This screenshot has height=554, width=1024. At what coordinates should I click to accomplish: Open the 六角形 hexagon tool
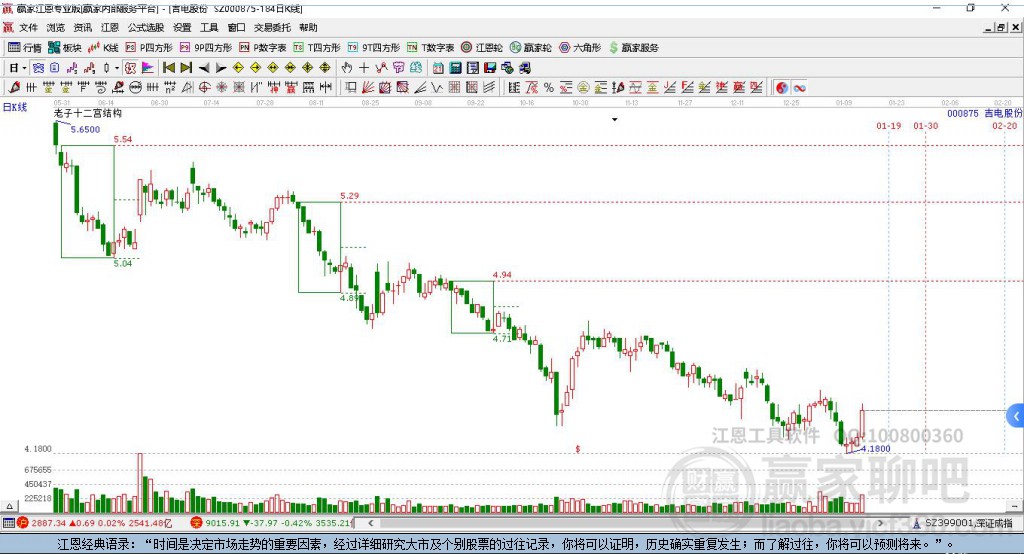tap(580, 48)
